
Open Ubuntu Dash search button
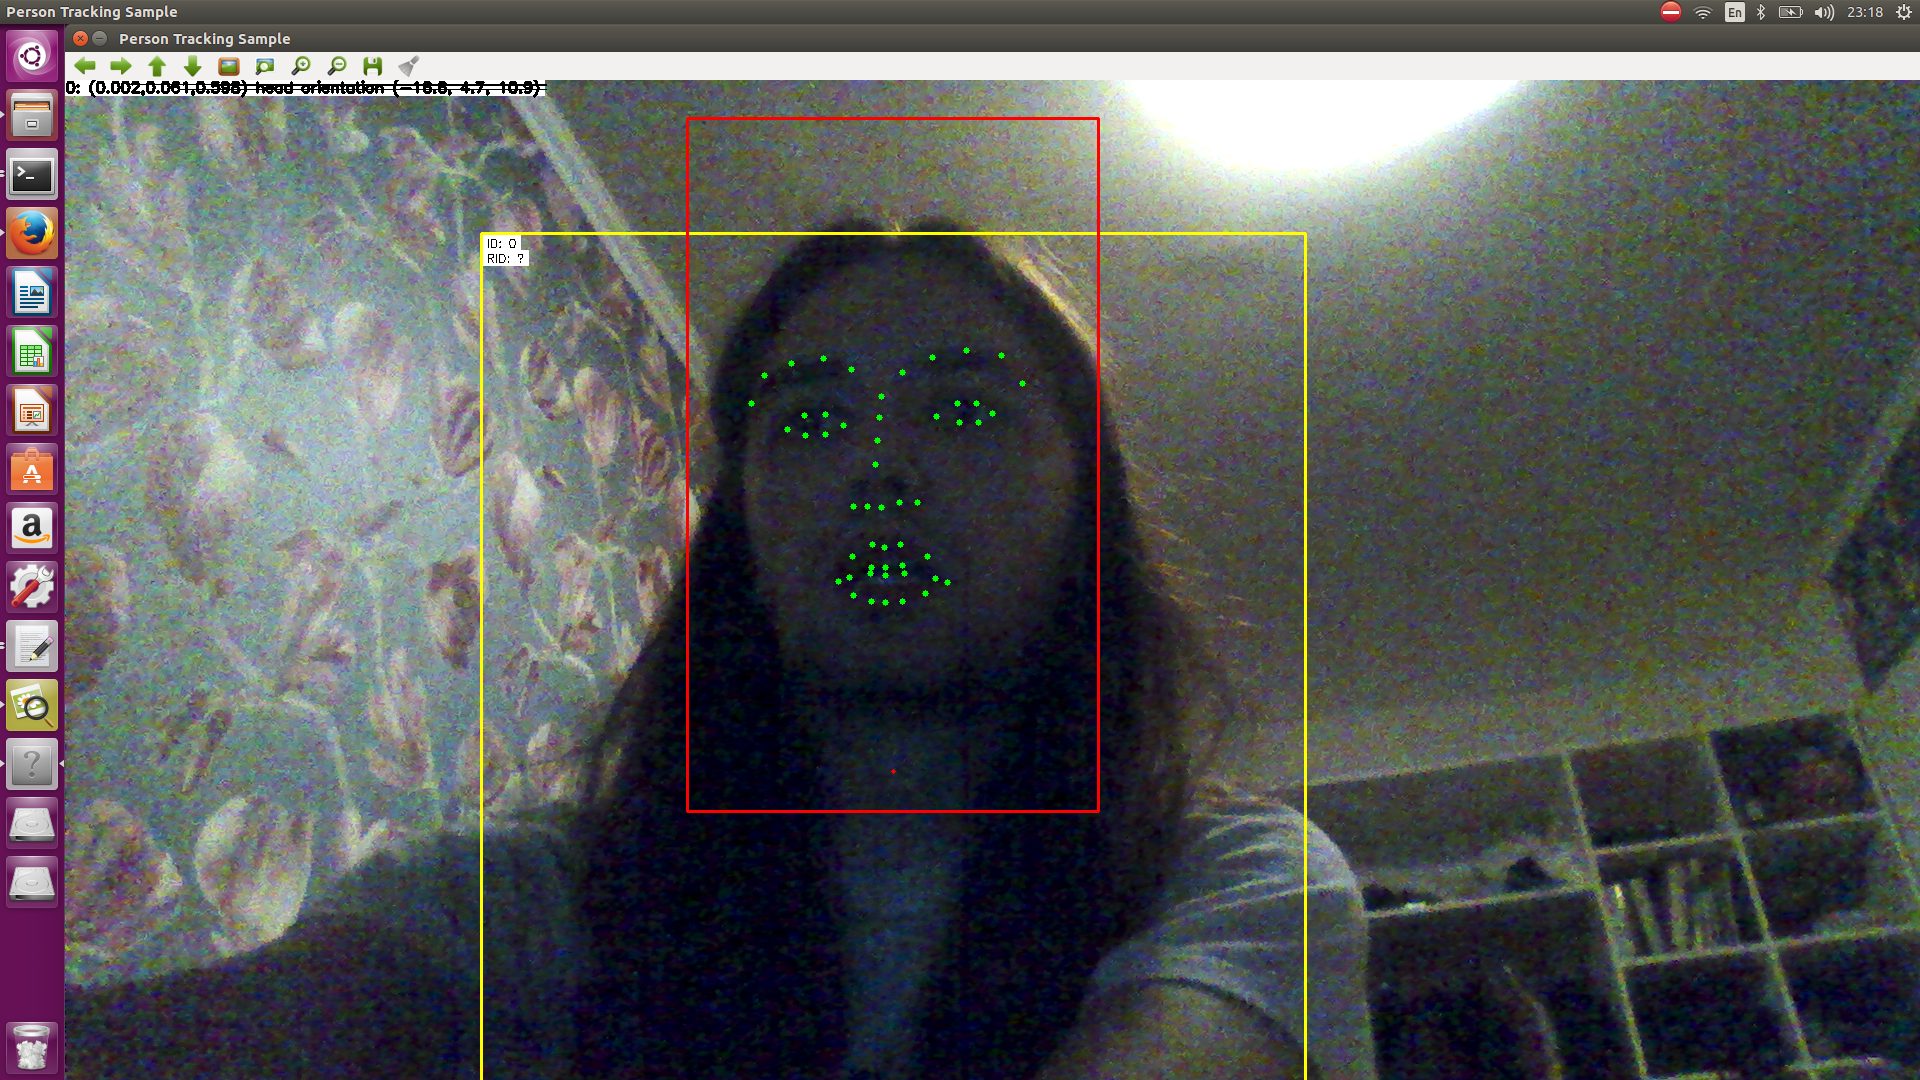(32, 56)
